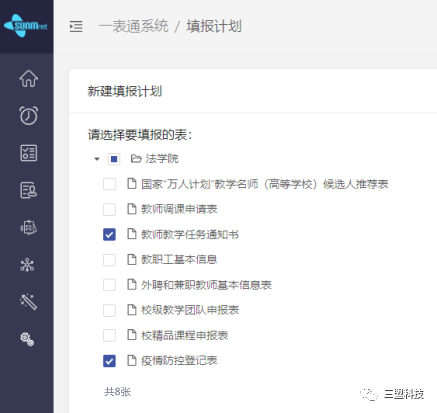Click the 法学院 folder icon
The height and width of the screenshot is (413, 437).
[136, 158]
